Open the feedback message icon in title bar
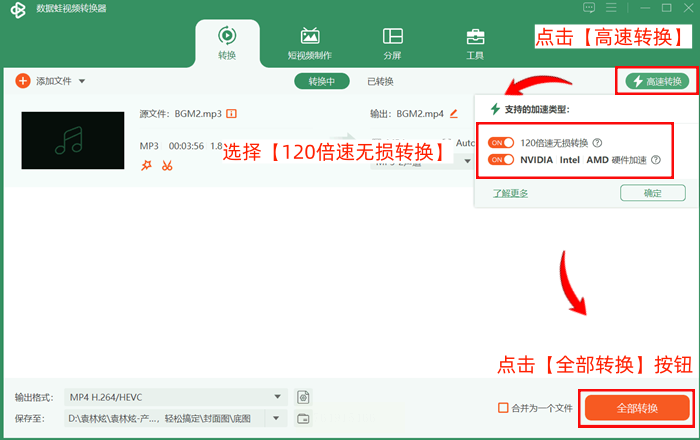Image resolution: width=700 pixels, height=440 pixels. (x=589, y=8)
